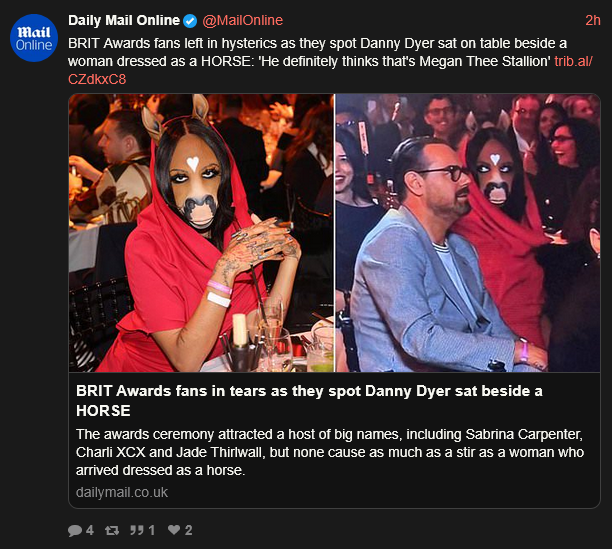Screen dimensions: 612x549
Task: Open the Daily Mail Online display name
Action: coord(124,20)
